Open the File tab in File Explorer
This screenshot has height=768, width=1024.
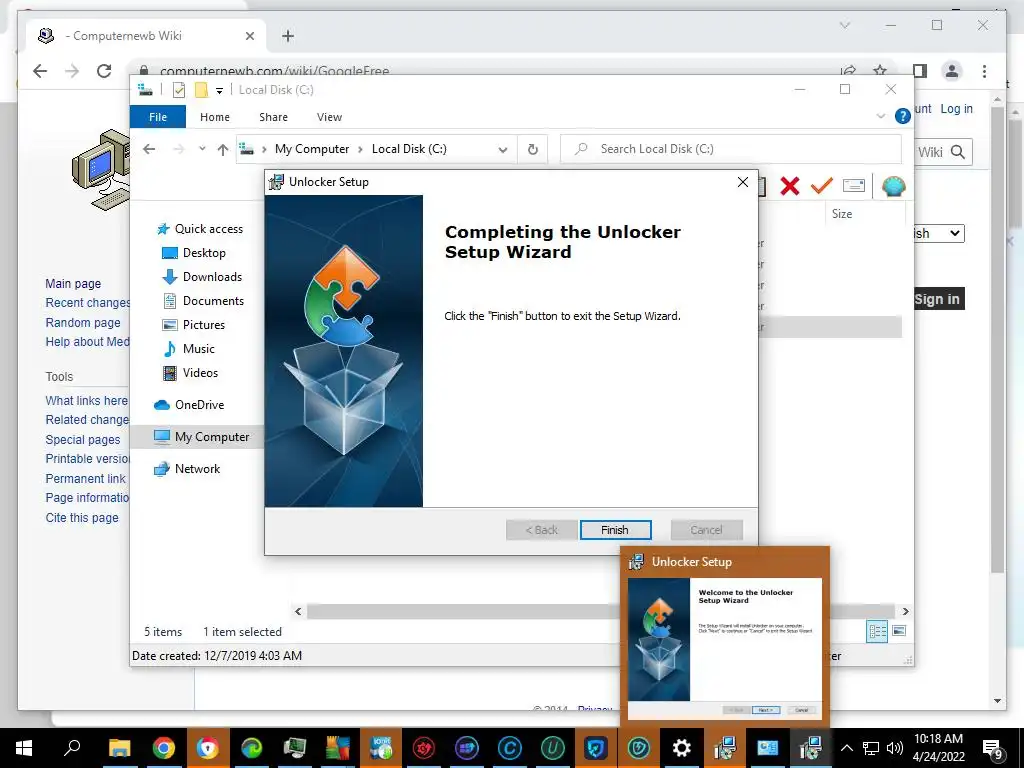tap(158, 117)
